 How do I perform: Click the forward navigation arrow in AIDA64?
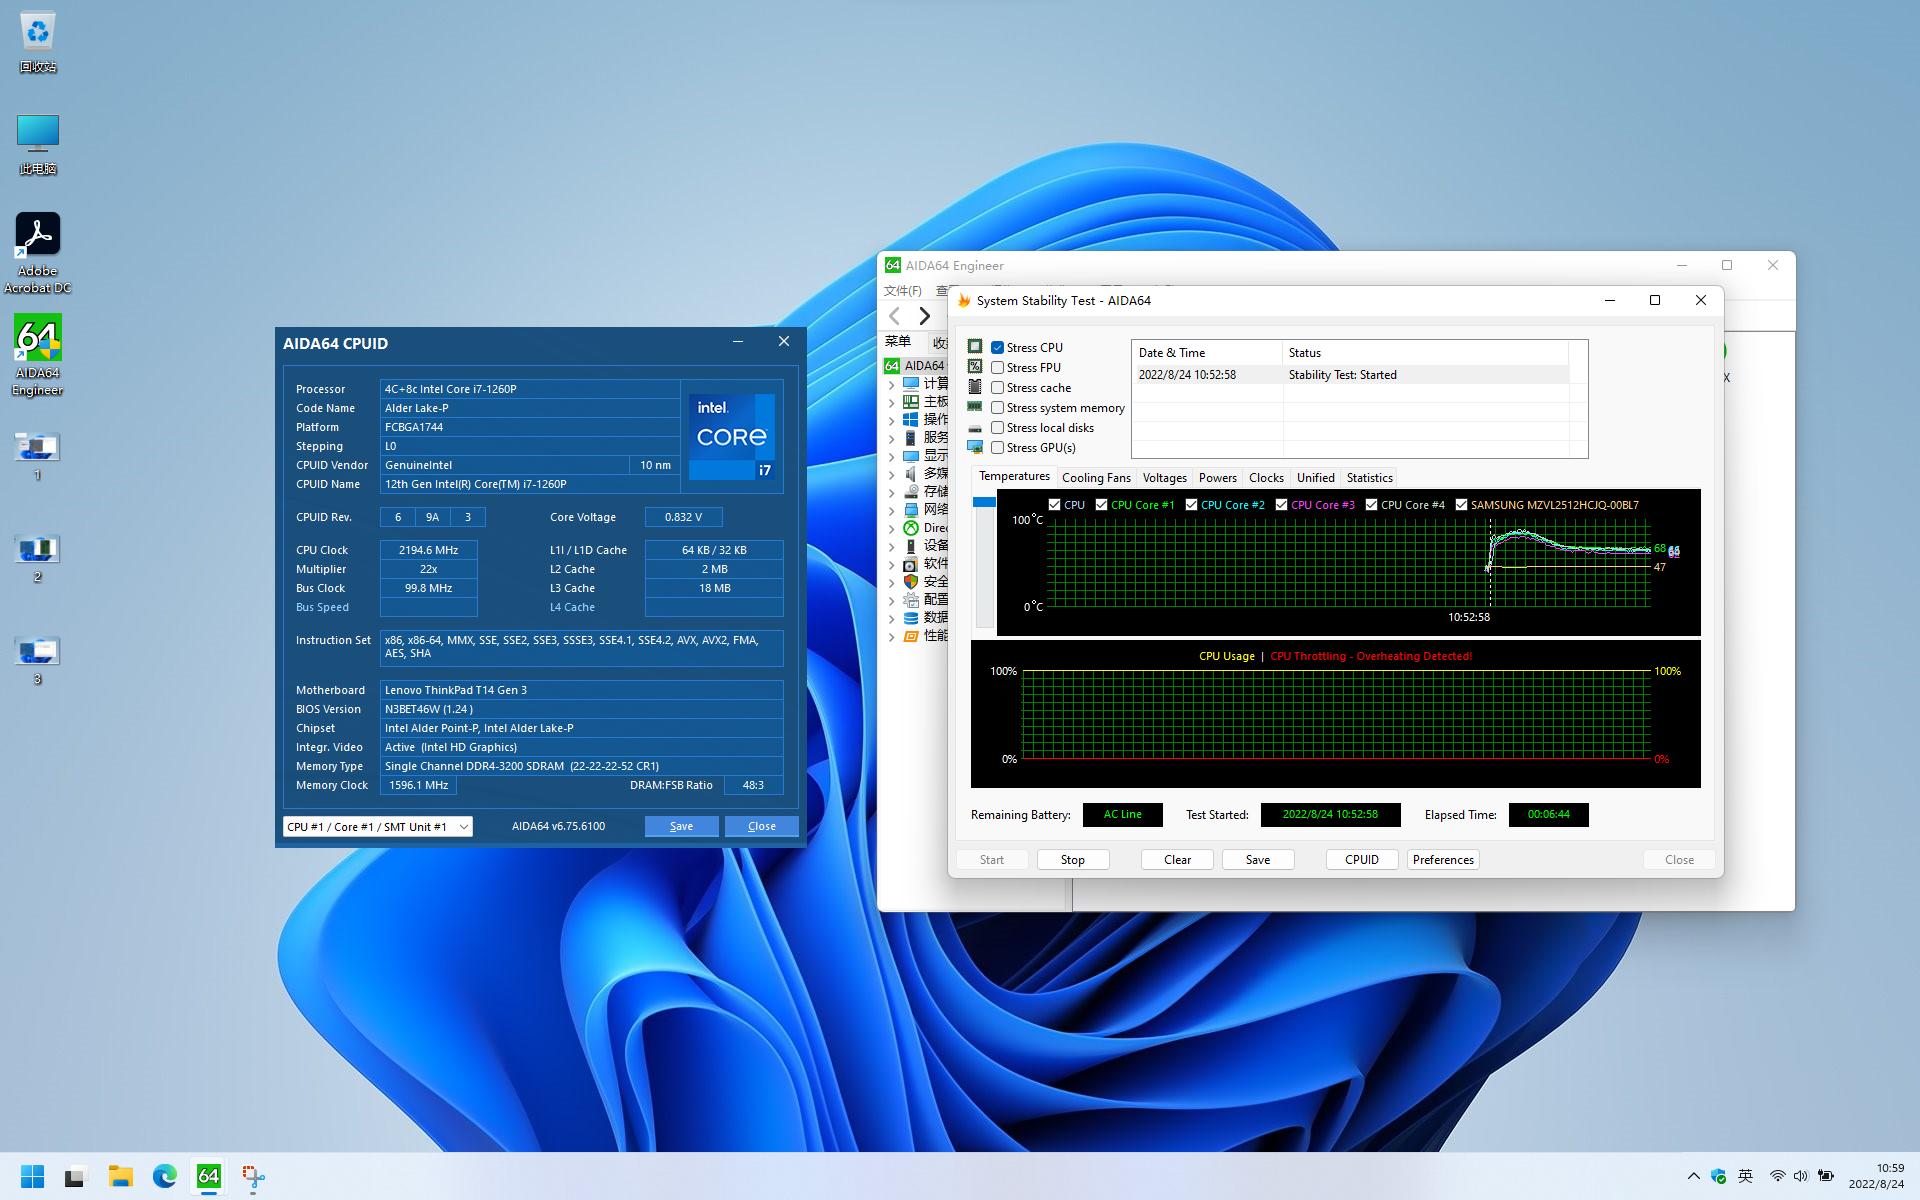tap(925, 316)
